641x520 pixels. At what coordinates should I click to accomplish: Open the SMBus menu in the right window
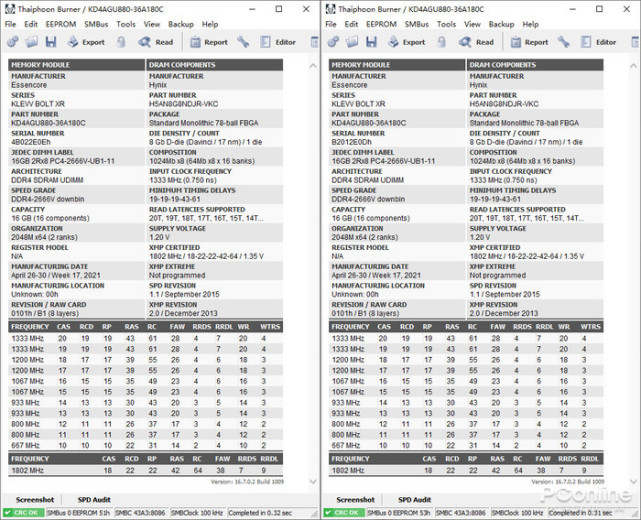[x=417, y=25]
